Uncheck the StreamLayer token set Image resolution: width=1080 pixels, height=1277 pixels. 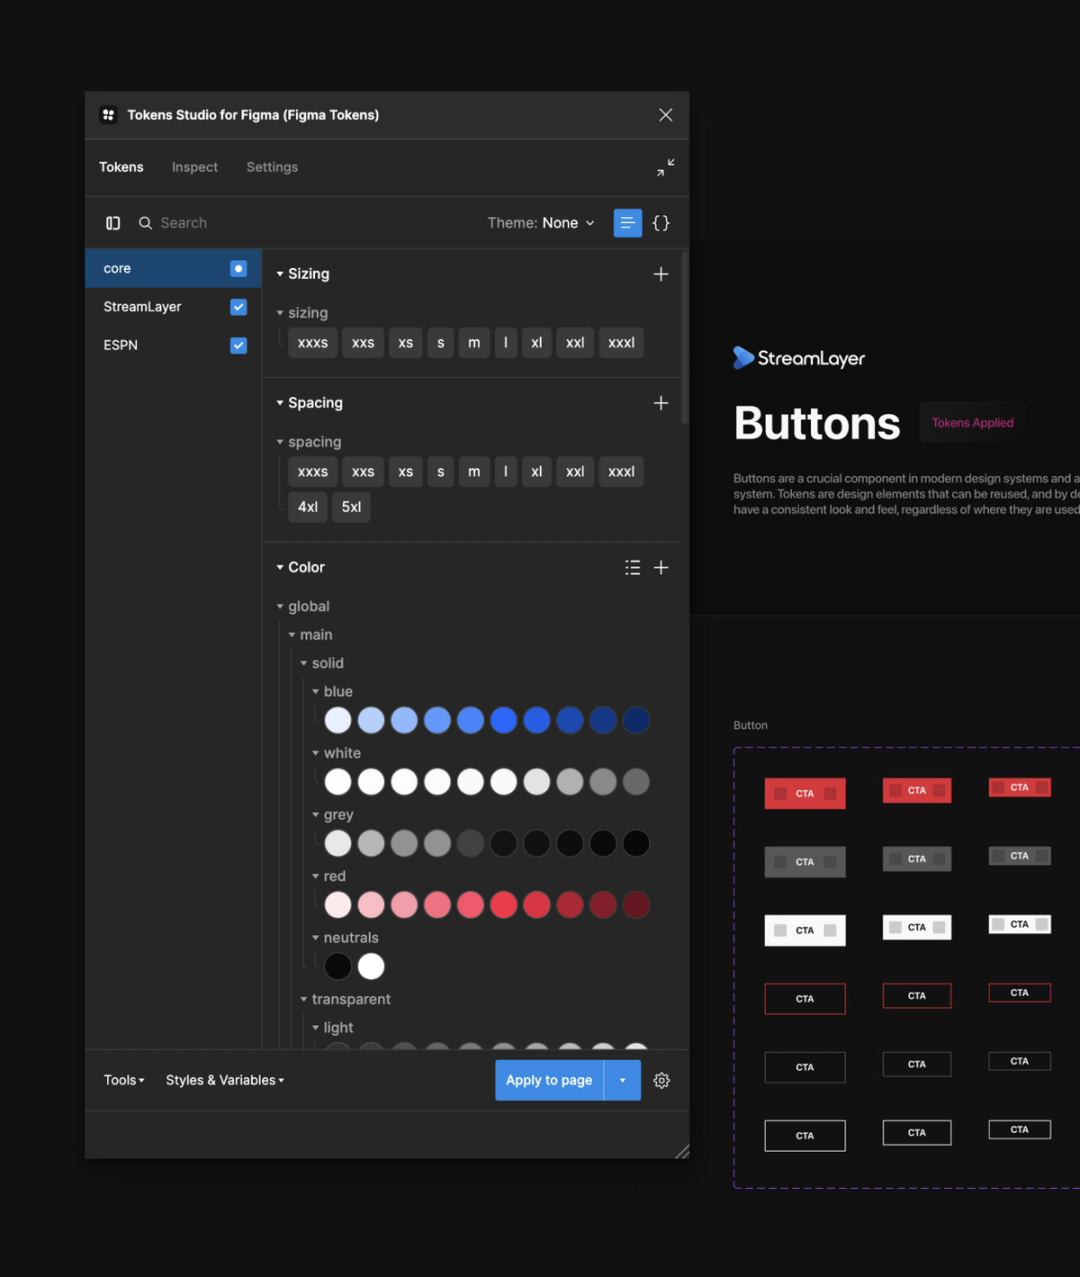tap(238, 307)
